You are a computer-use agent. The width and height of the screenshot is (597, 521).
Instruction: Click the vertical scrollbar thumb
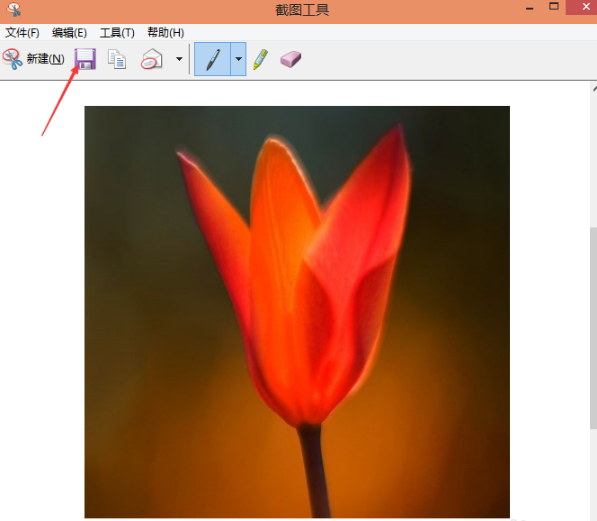(x=593, y=328)
